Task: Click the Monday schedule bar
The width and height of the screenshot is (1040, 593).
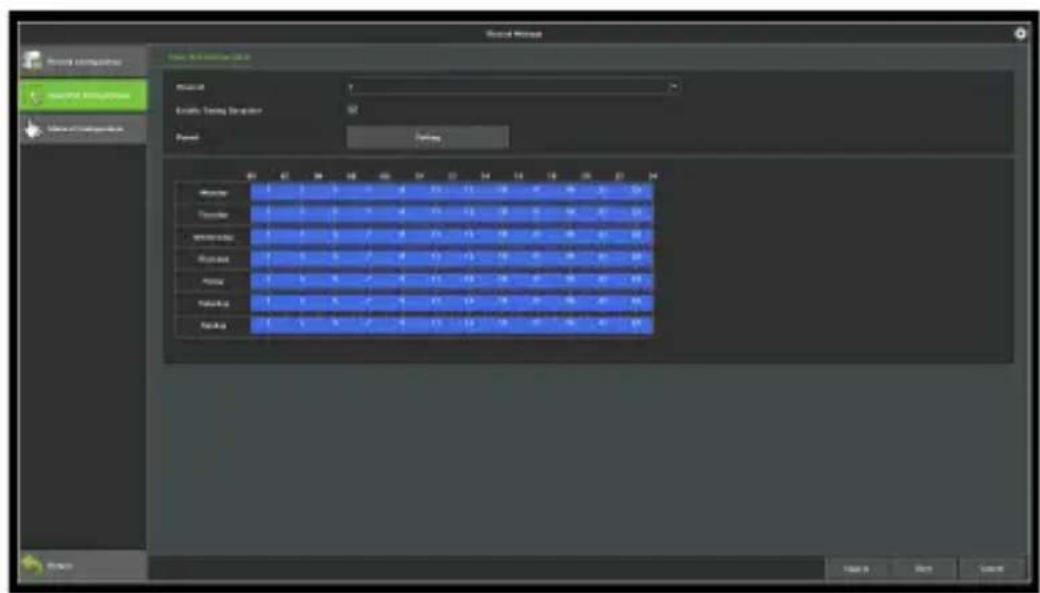Action: [x=452, y=192]
